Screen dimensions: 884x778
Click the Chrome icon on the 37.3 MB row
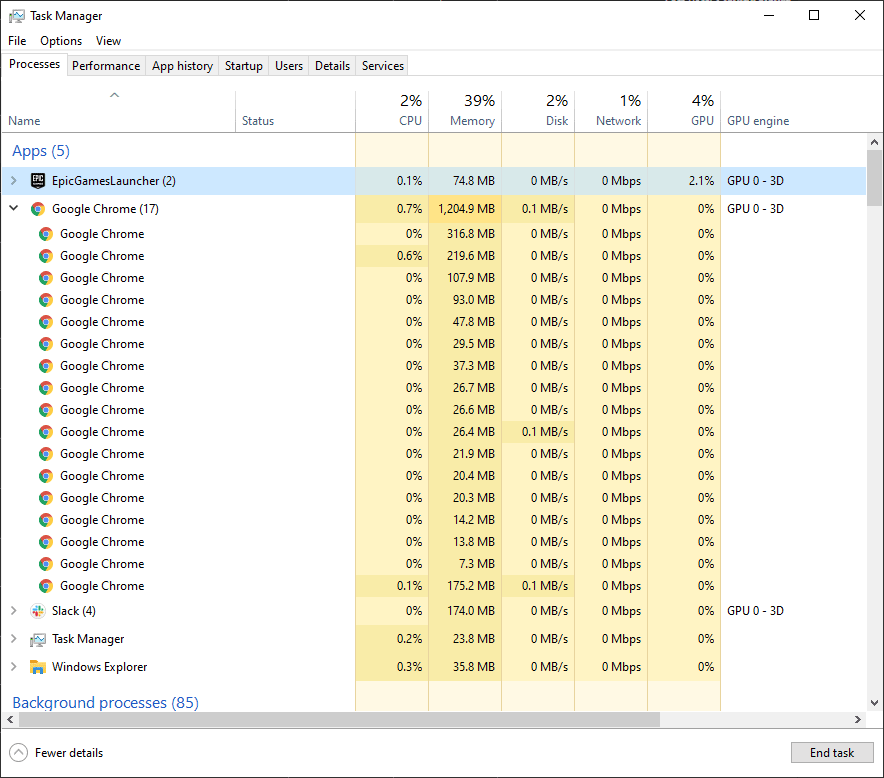point(46,366)
